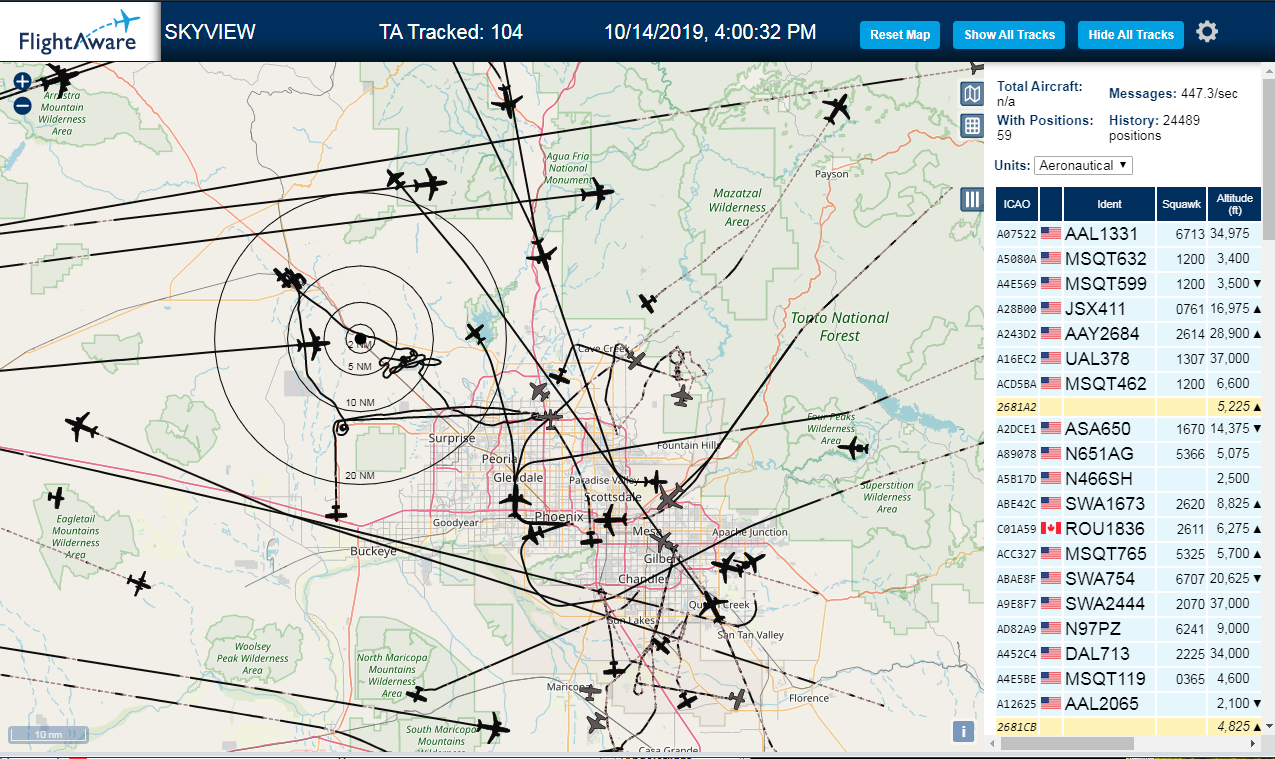
Task: Select the SWA2444 aircraft row
Action: pyautogui.click(x=1129, y=603)
